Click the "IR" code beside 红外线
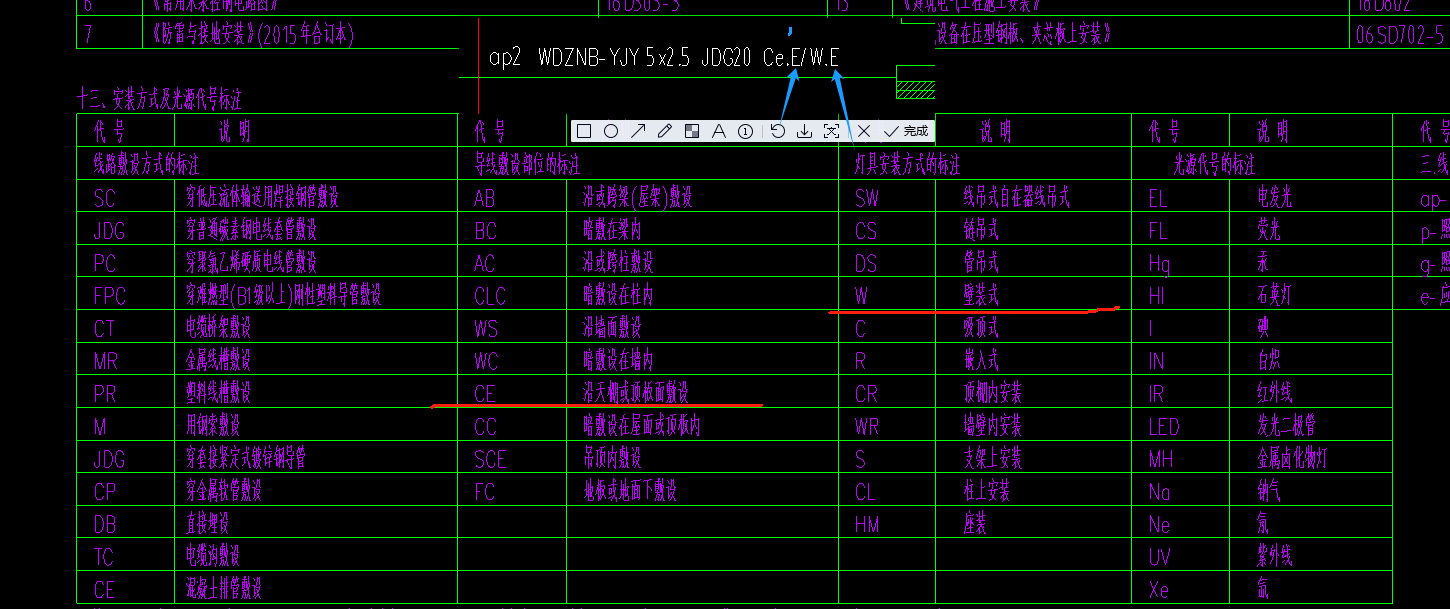Screen dimensions: 1450x609 [x=1157, y=394]
